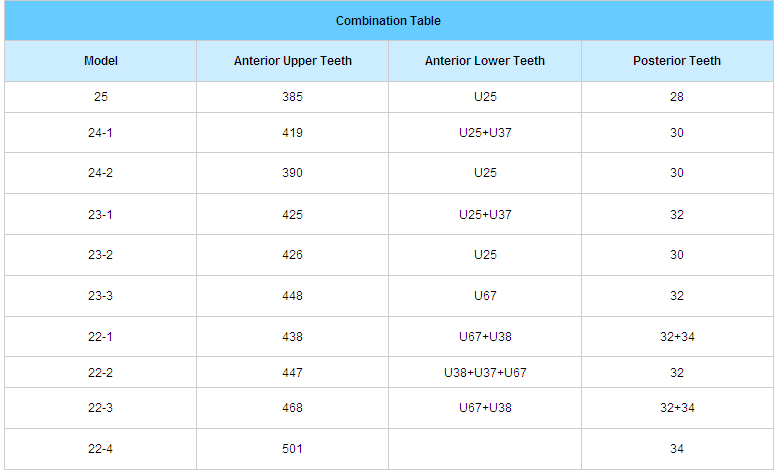Click the 24-1 model cell
775x471 pixels.
(x=100, y=133)
